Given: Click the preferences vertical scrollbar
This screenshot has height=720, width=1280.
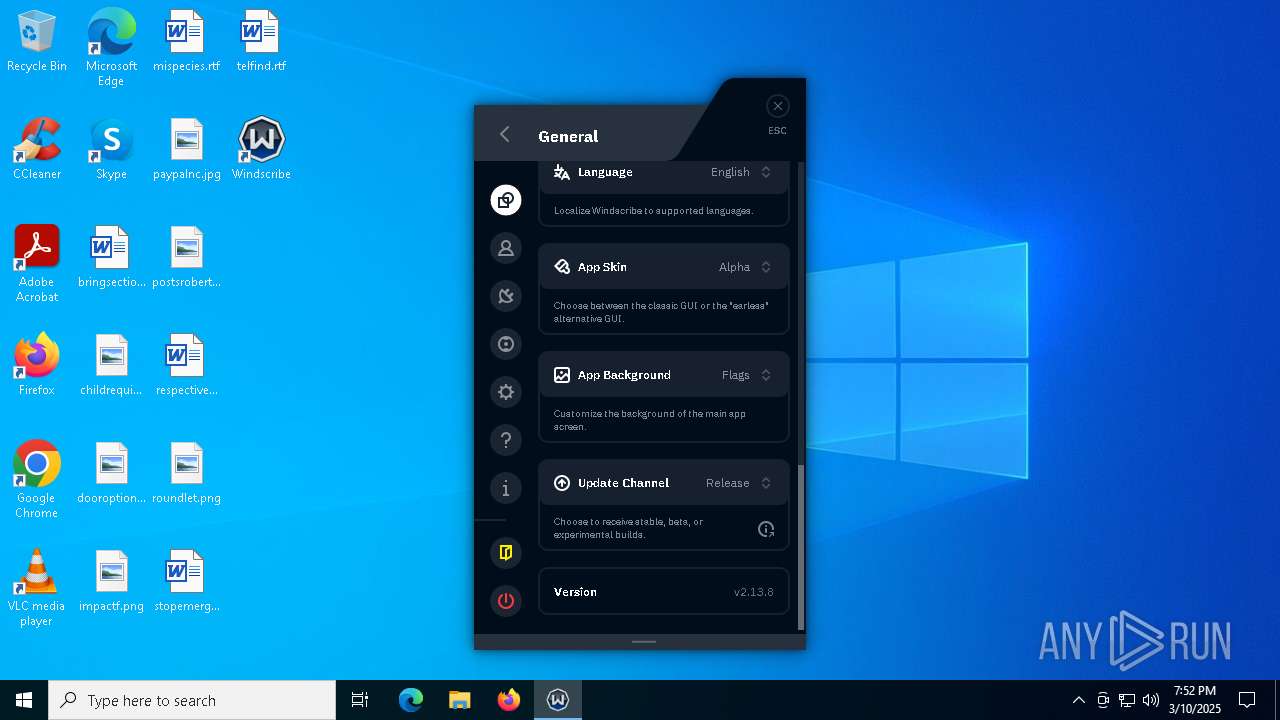Looking at the screenshot, I should (800, 547).
